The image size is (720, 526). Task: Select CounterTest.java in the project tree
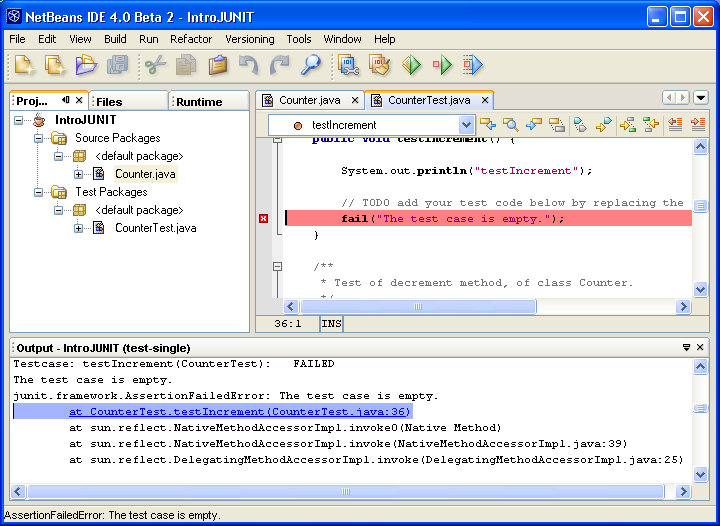tap(156, 228)
